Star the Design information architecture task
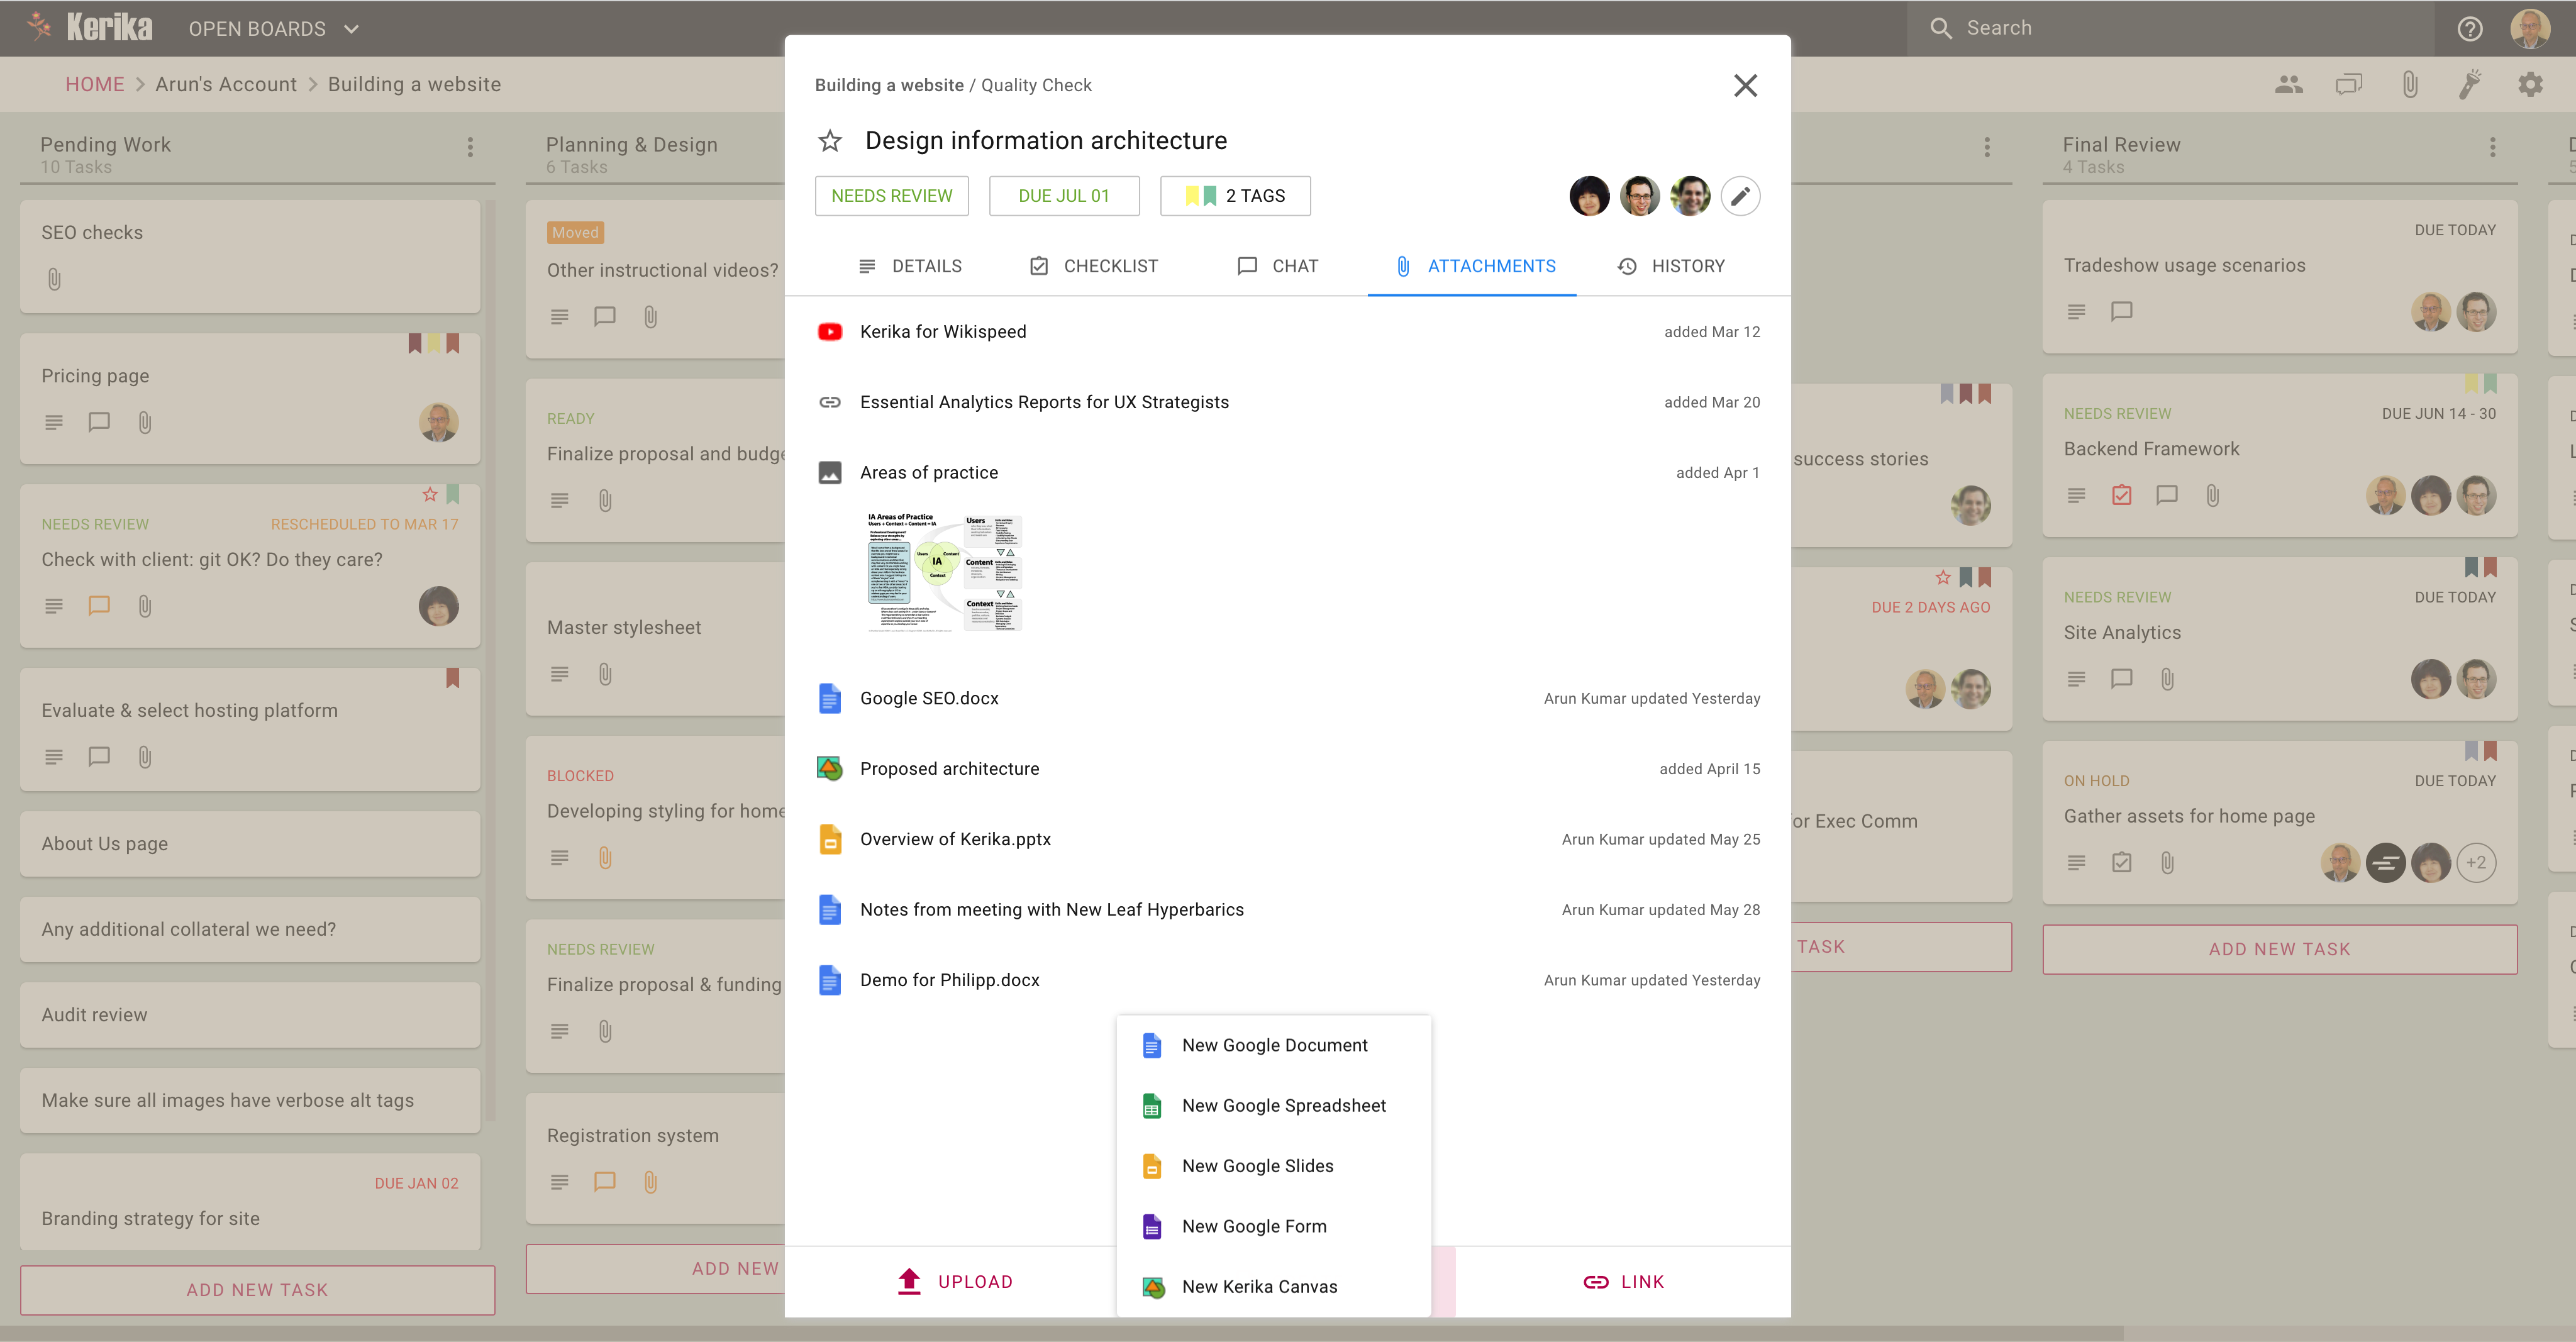The image size is (2576, 1342). click(829, 141)
